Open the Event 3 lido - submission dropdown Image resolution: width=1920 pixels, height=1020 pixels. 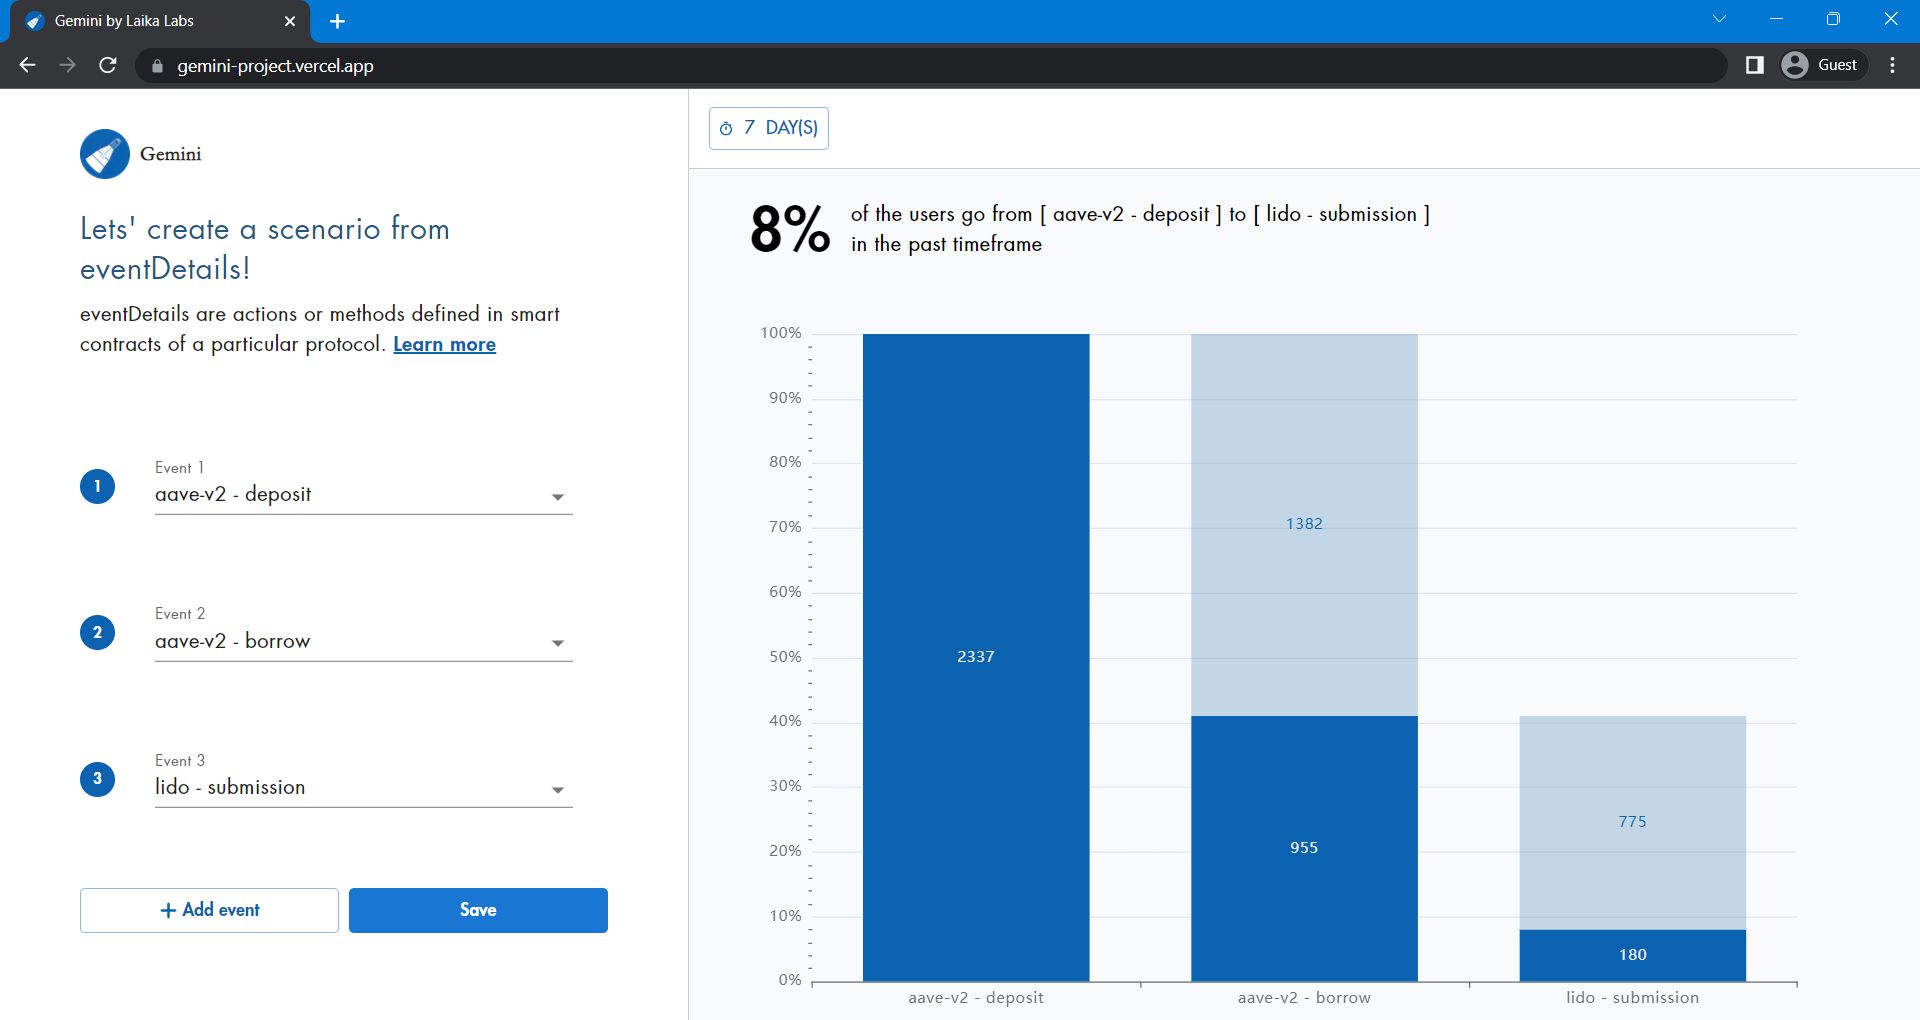(363, 788)
